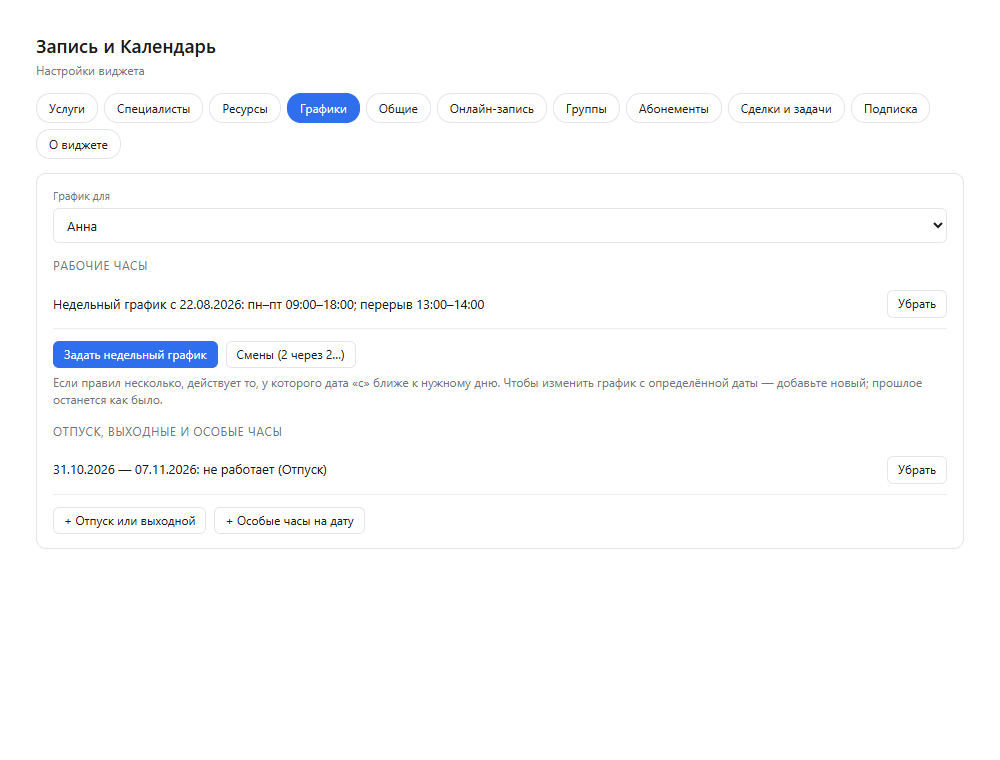Switch to the Онлайн-запись tab
This screenshot has width=1000, height=760.
click(x=492, y=108)
